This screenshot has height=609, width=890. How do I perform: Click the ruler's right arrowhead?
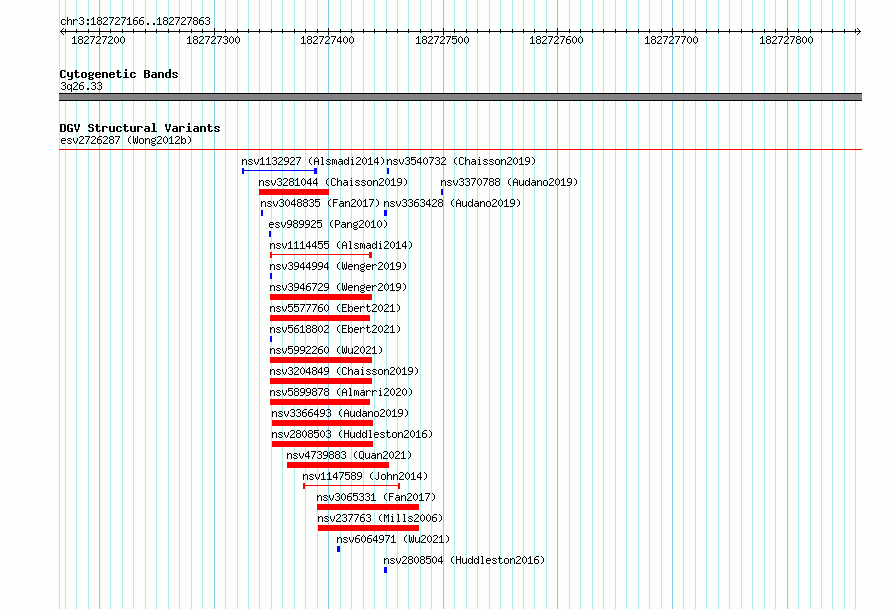pos(859,31)
